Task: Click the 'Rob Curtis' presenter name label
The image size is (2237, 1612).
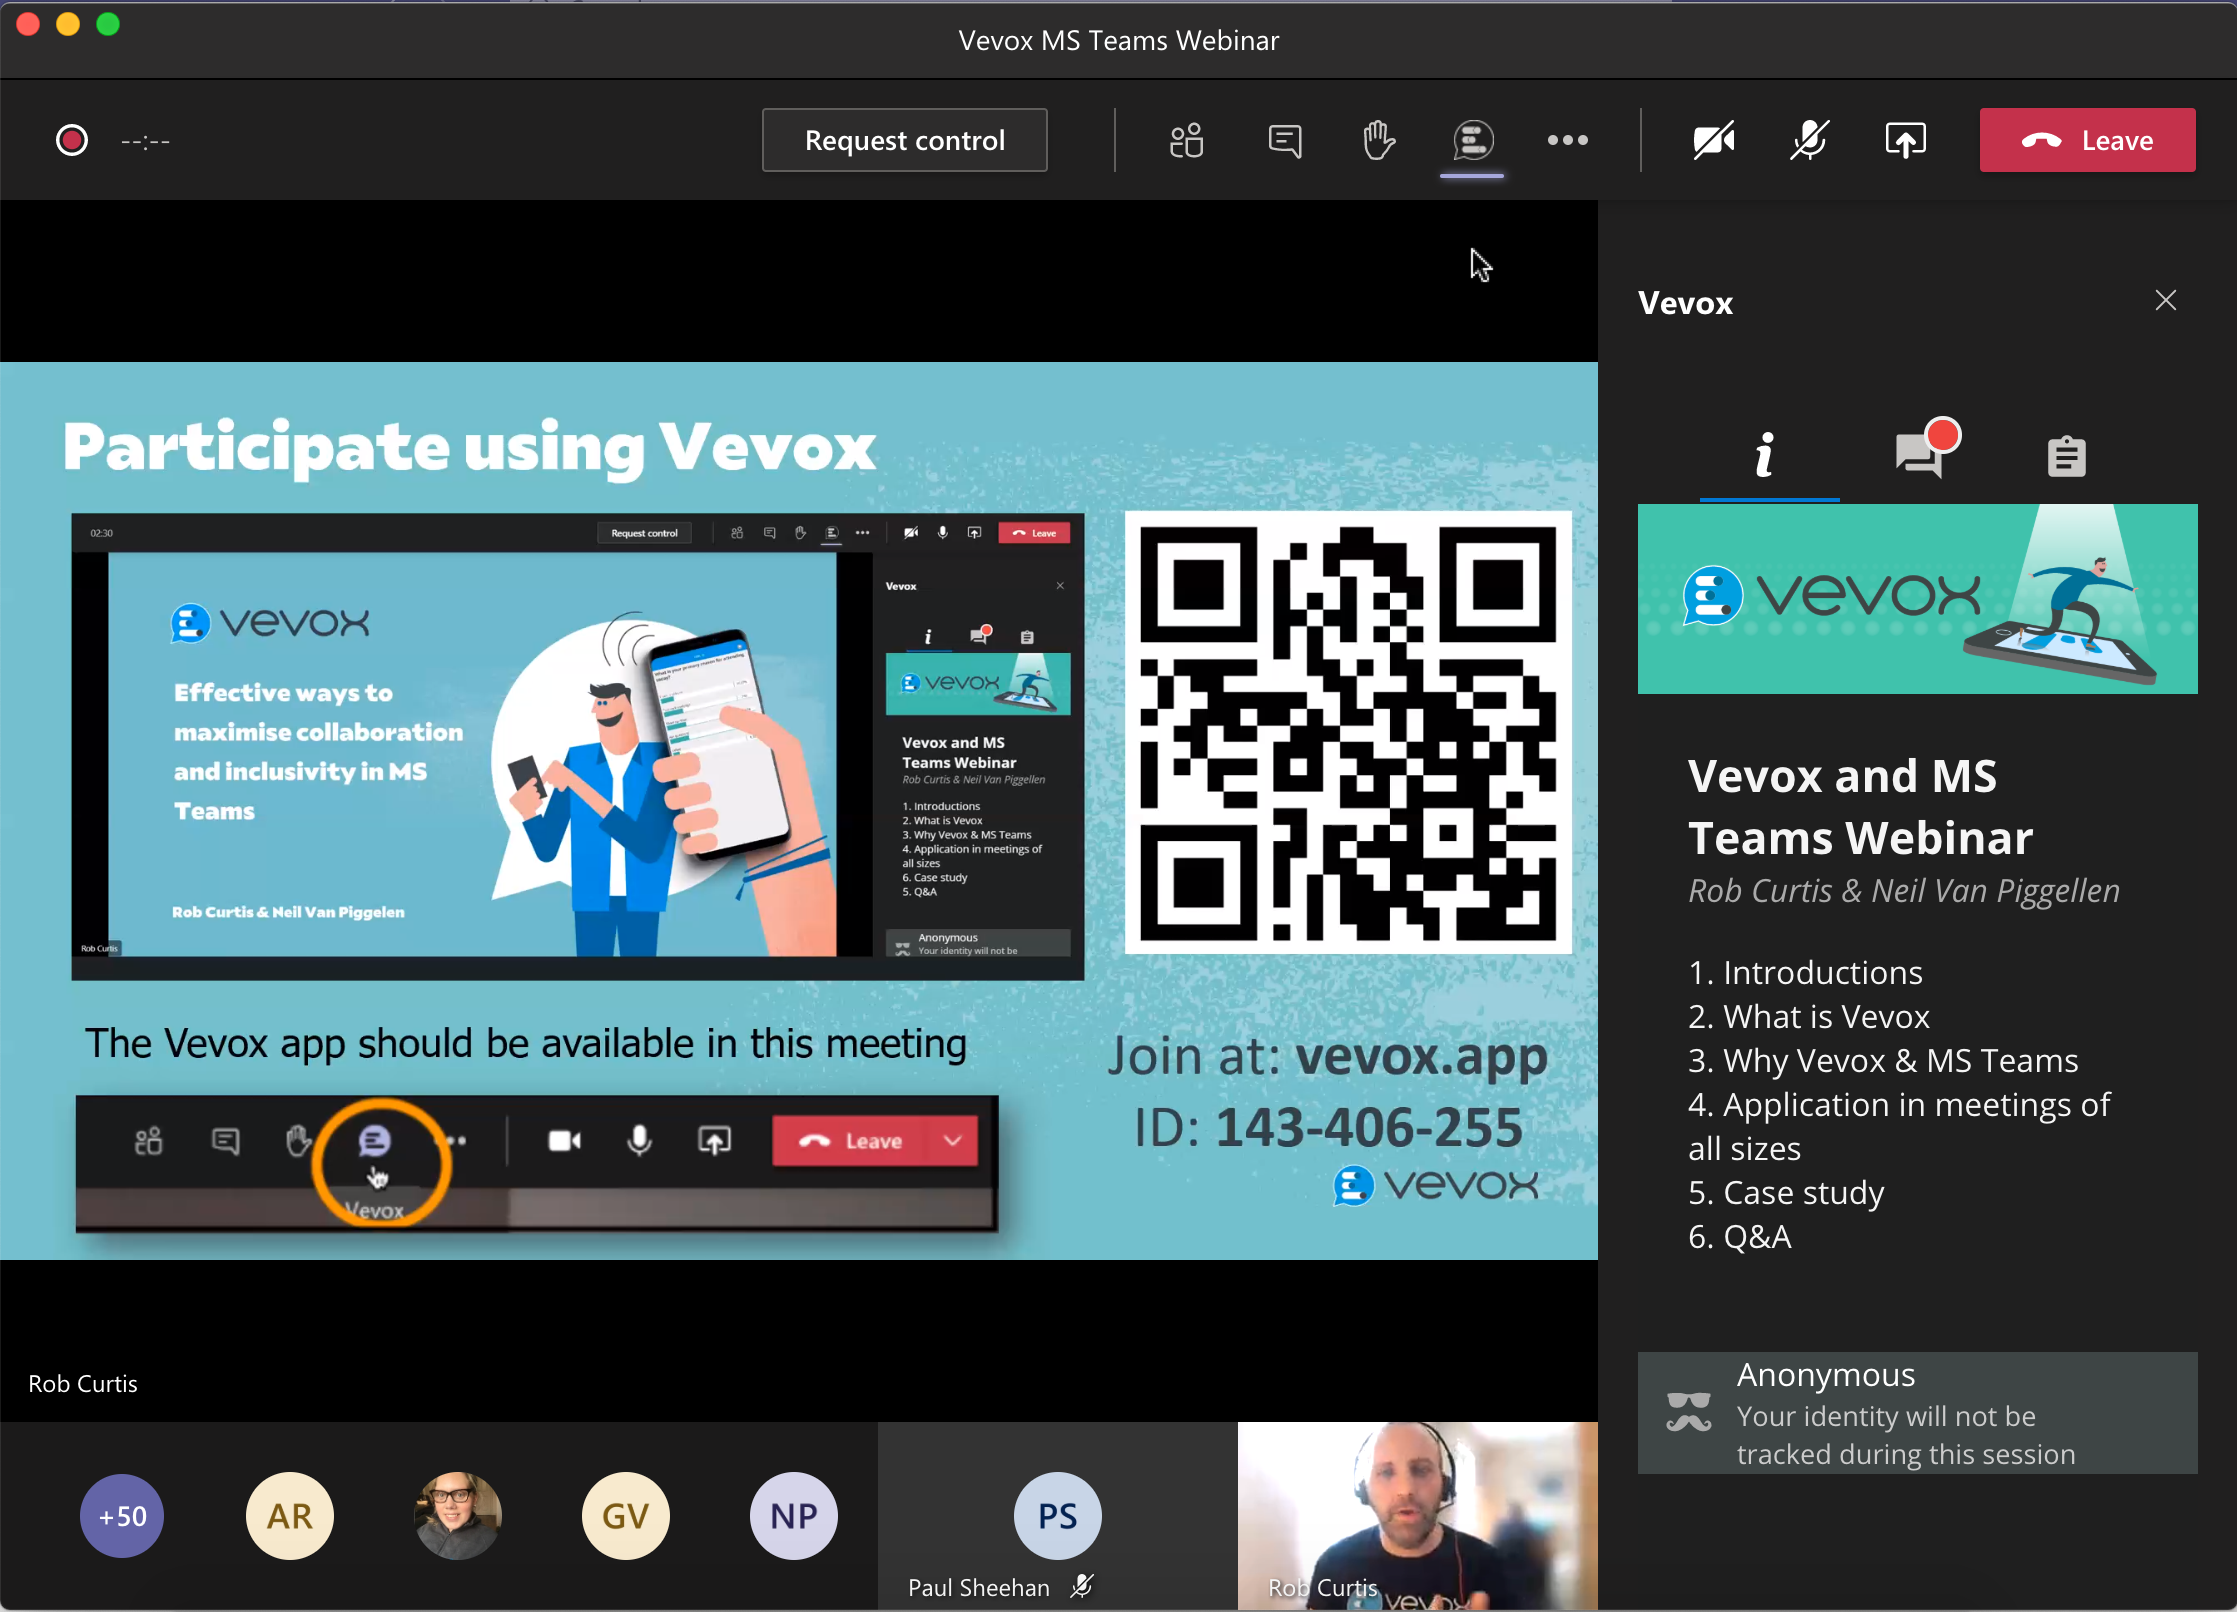Action: [83, 1384]
